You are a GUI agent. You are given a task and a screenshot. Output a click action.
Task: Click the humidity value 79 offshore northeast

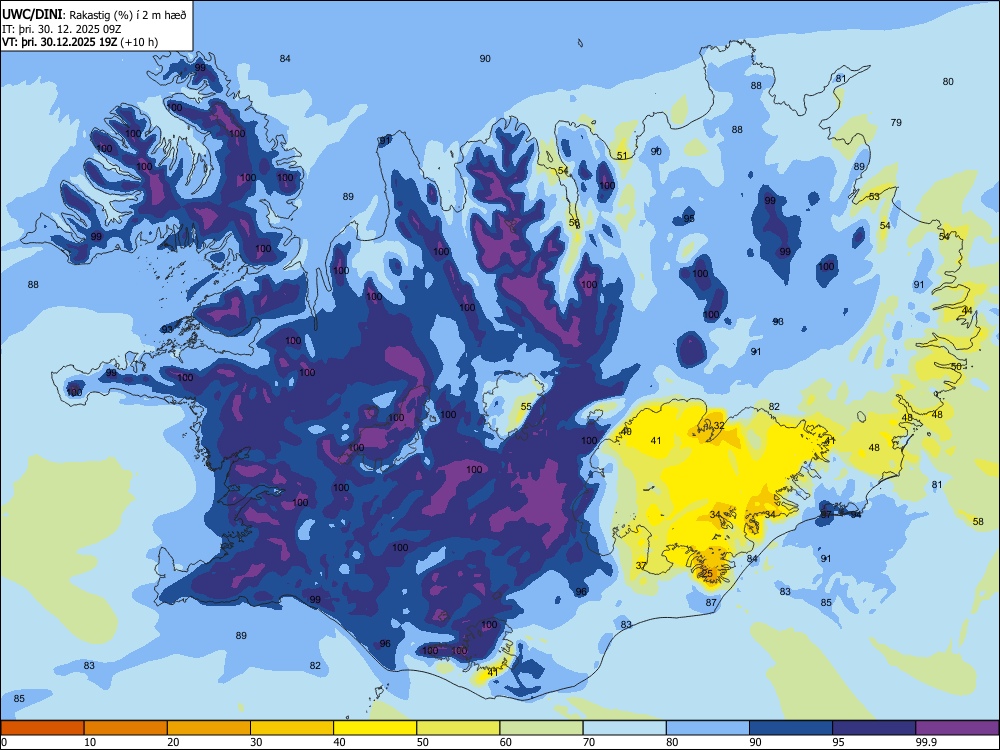pyautogui.click(x=896, y=122)
